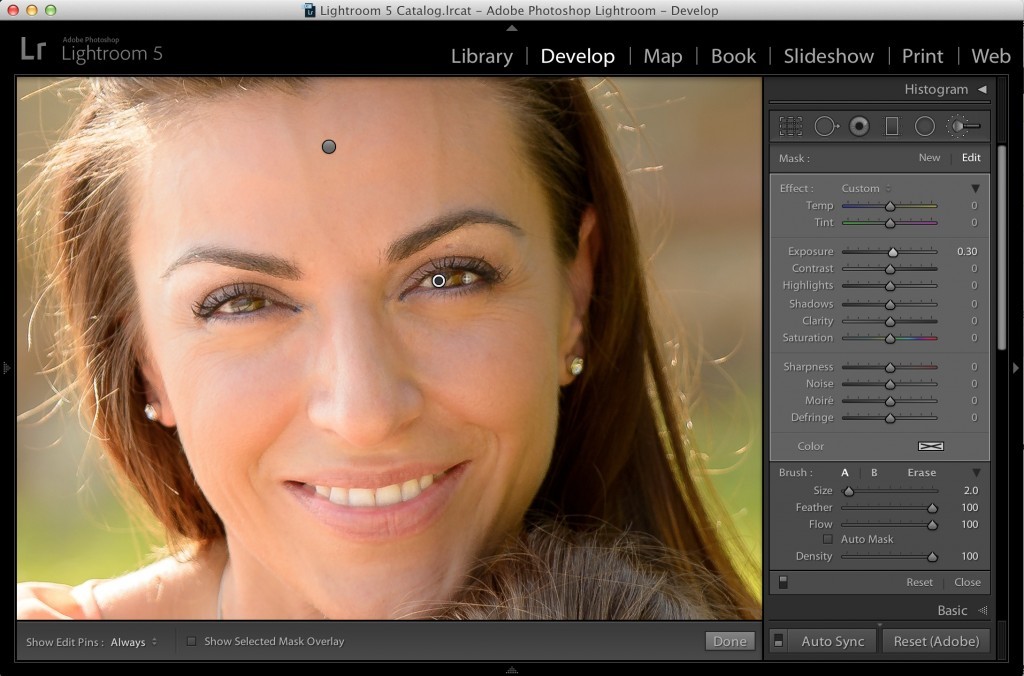The image size is (1024, 676).
Task: Go to the Slideshow module
Action: pyautogui.click(x=829, y=56)
